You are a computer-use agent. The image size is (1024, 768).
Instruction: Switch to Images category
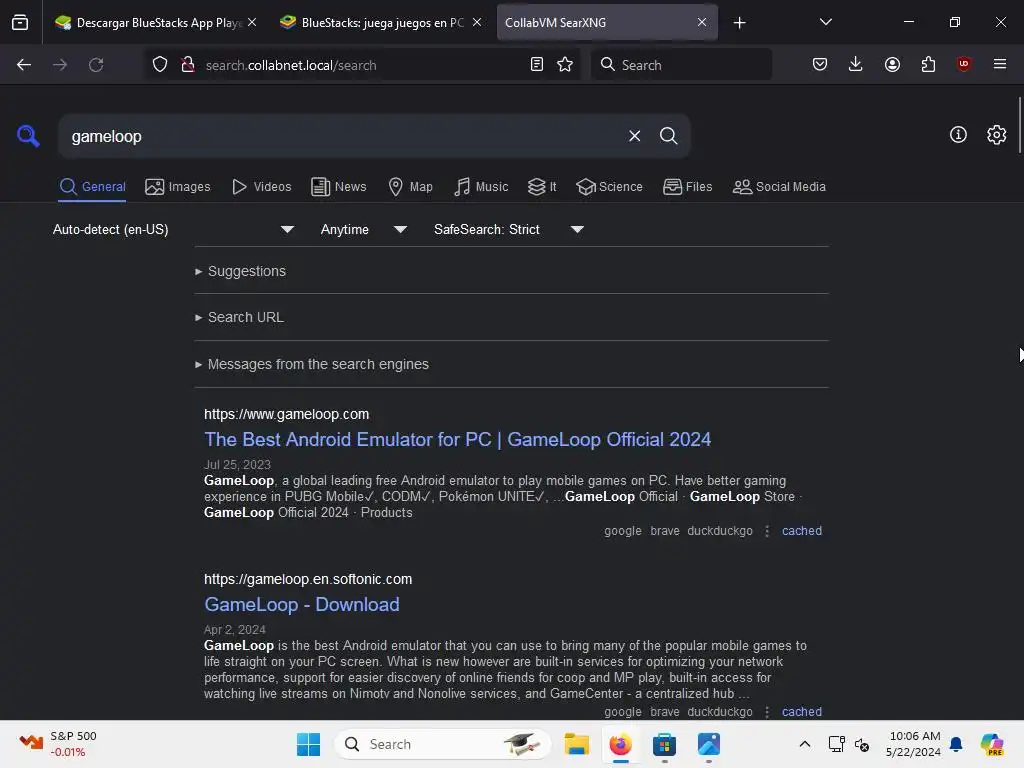[x=178, y=187]
